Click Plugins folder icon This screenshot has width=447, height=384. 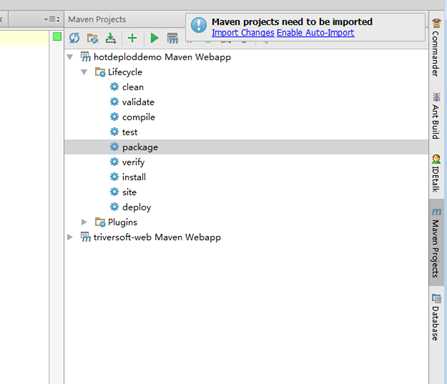(x=100, y=222)
